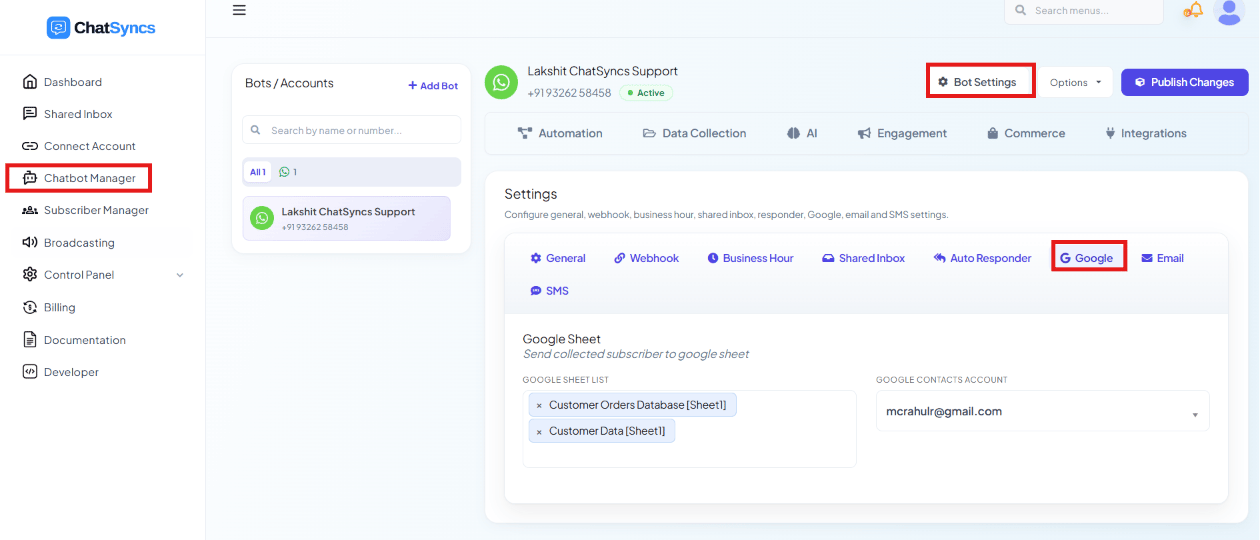1260x540 pixels.
Task: Click the Control Panel gear icon
Action: [30, 275]
